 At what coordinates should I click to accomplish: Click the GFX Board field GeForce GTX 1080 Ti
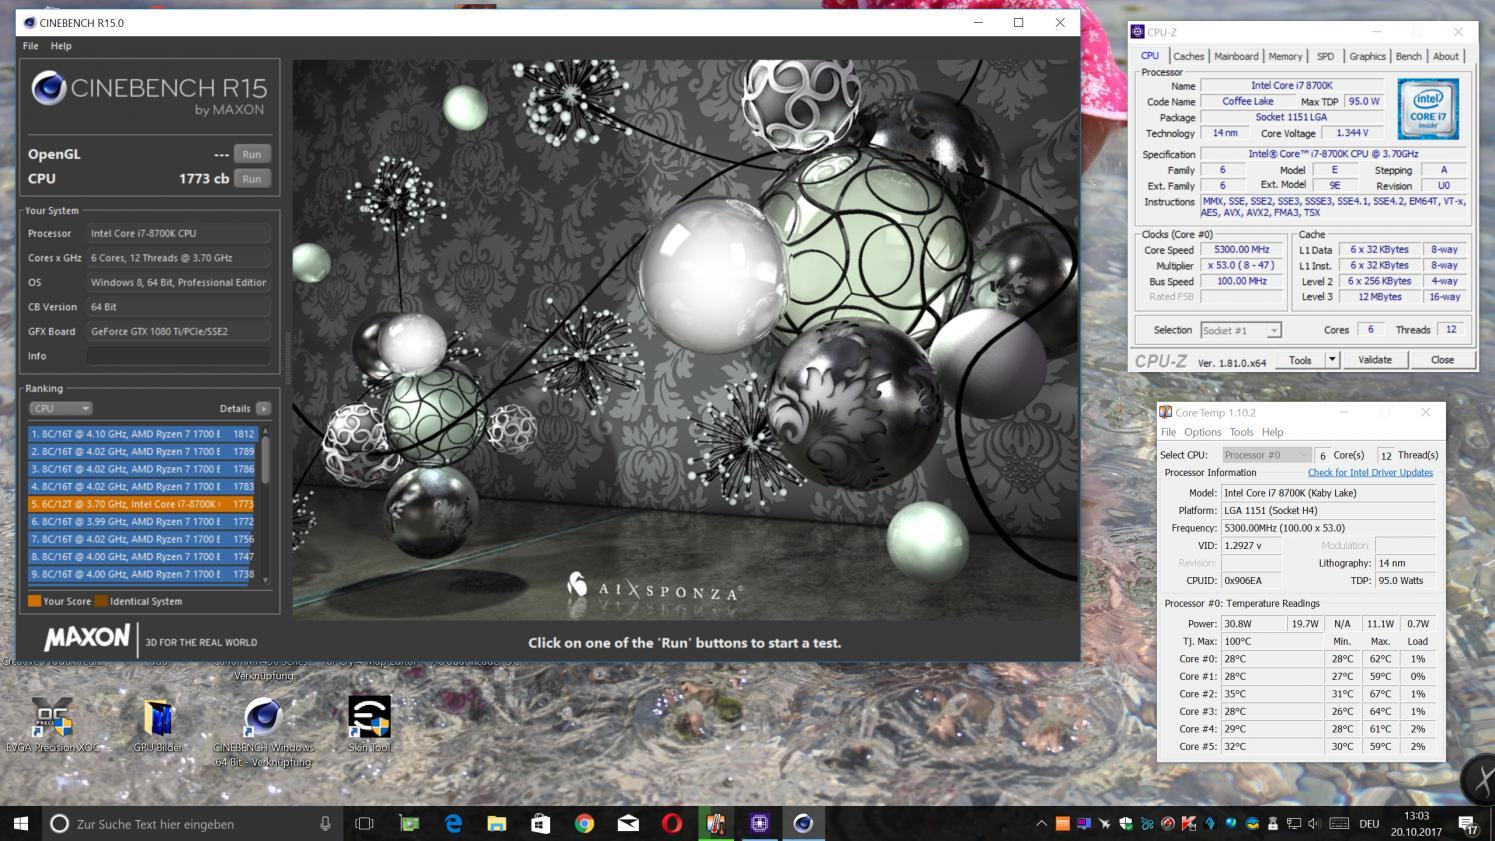pyautogui.click(x=178, y=331)
